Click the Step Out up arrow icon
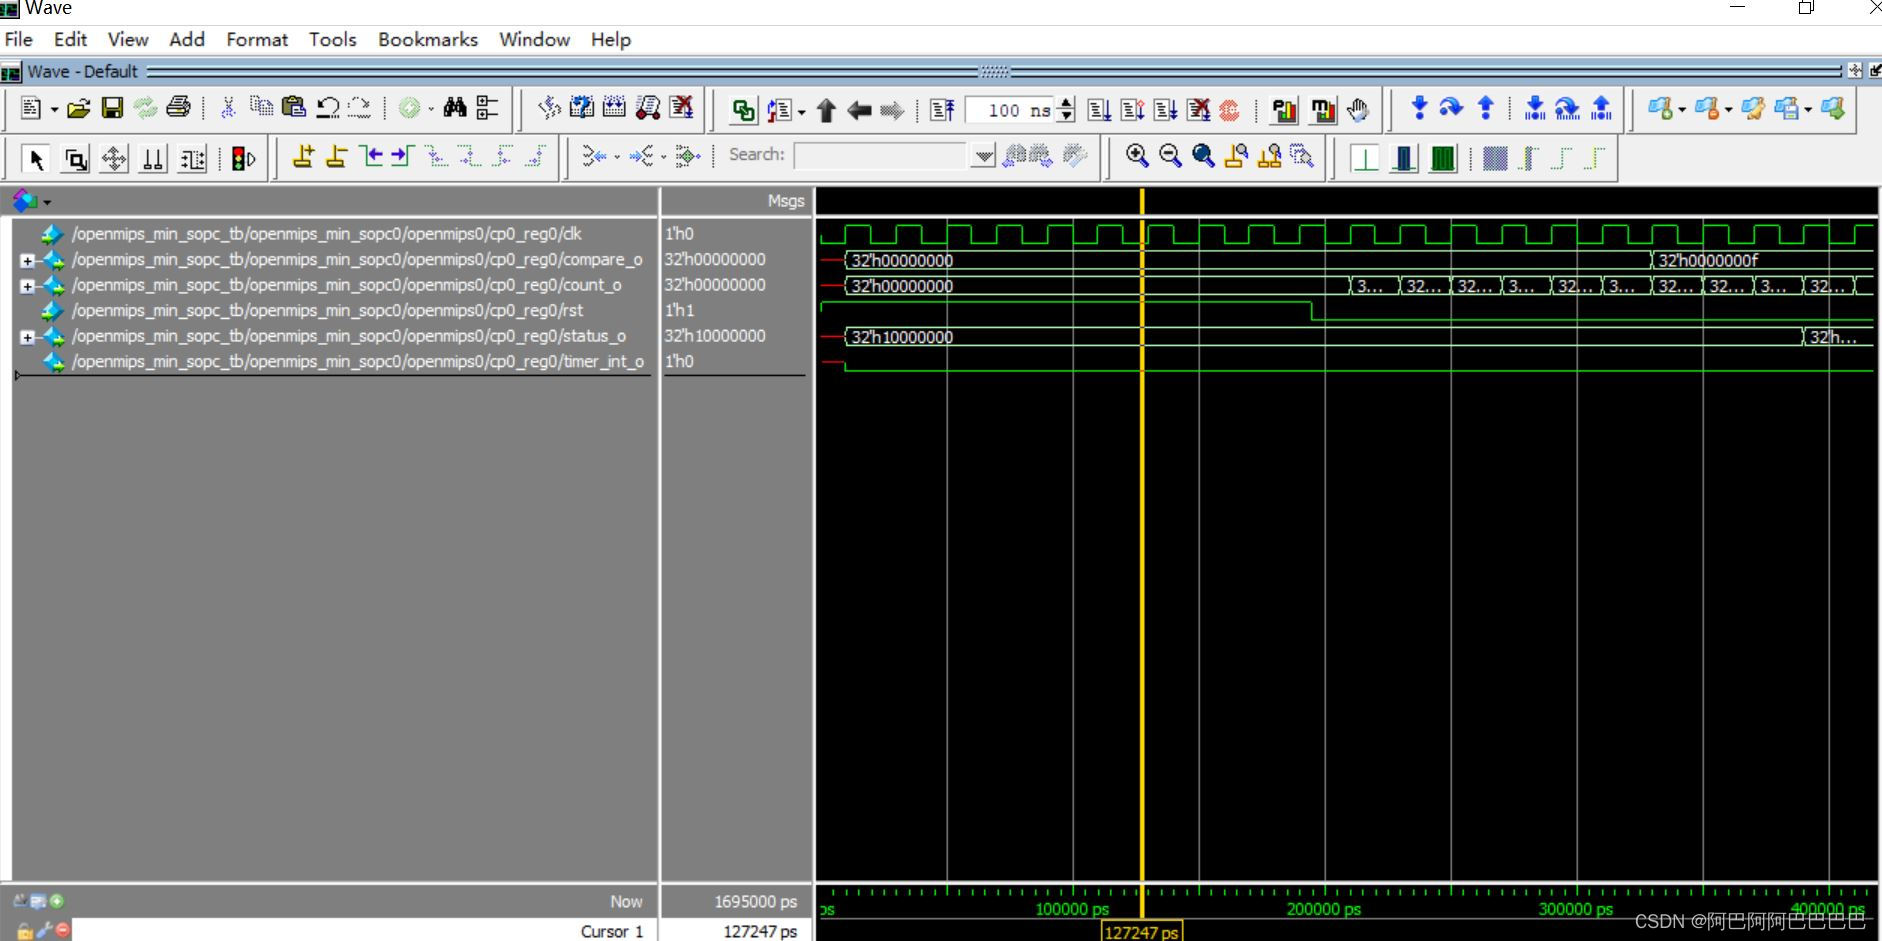The width and height of the screenshot is (1882, 941). point(1486,108)
